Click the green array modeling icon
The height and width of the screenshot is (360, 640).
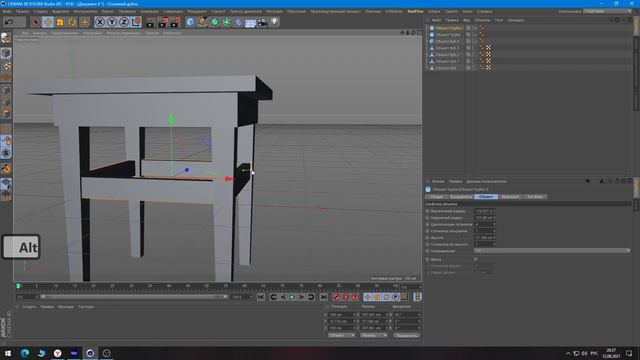(227, 22)
